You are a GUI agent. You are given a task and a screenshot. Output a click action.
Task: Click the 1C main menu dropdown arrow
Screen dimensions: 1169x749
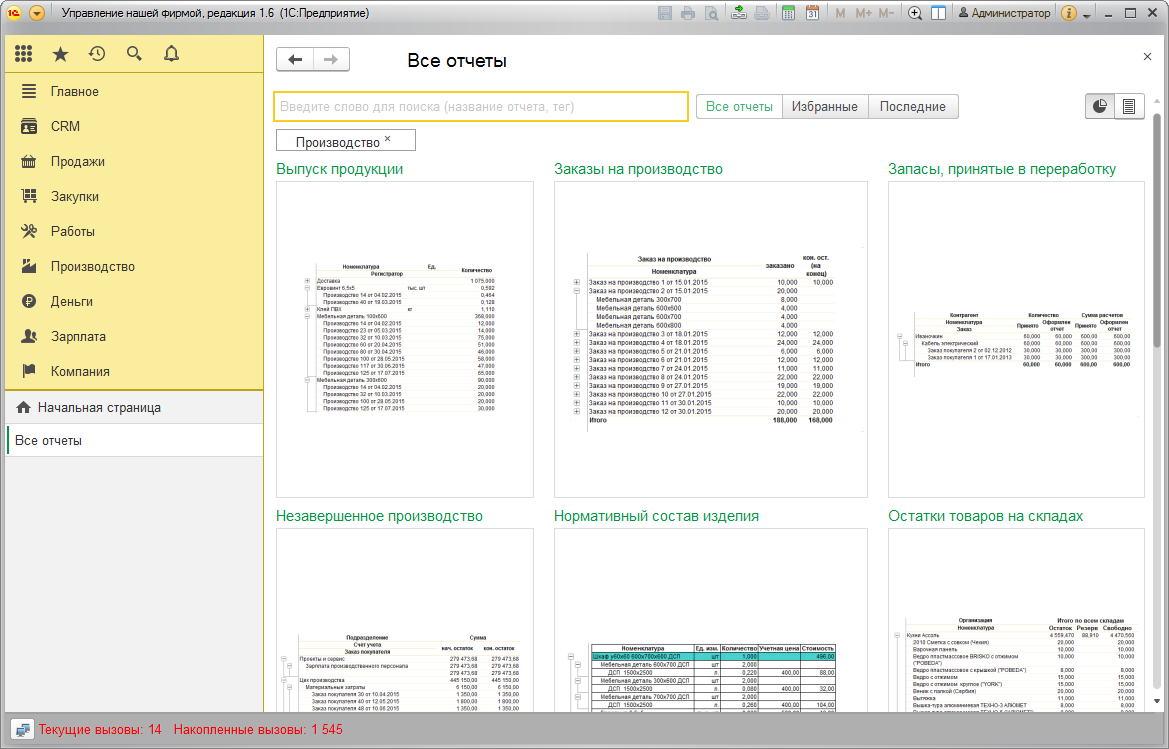pos(37,13)
